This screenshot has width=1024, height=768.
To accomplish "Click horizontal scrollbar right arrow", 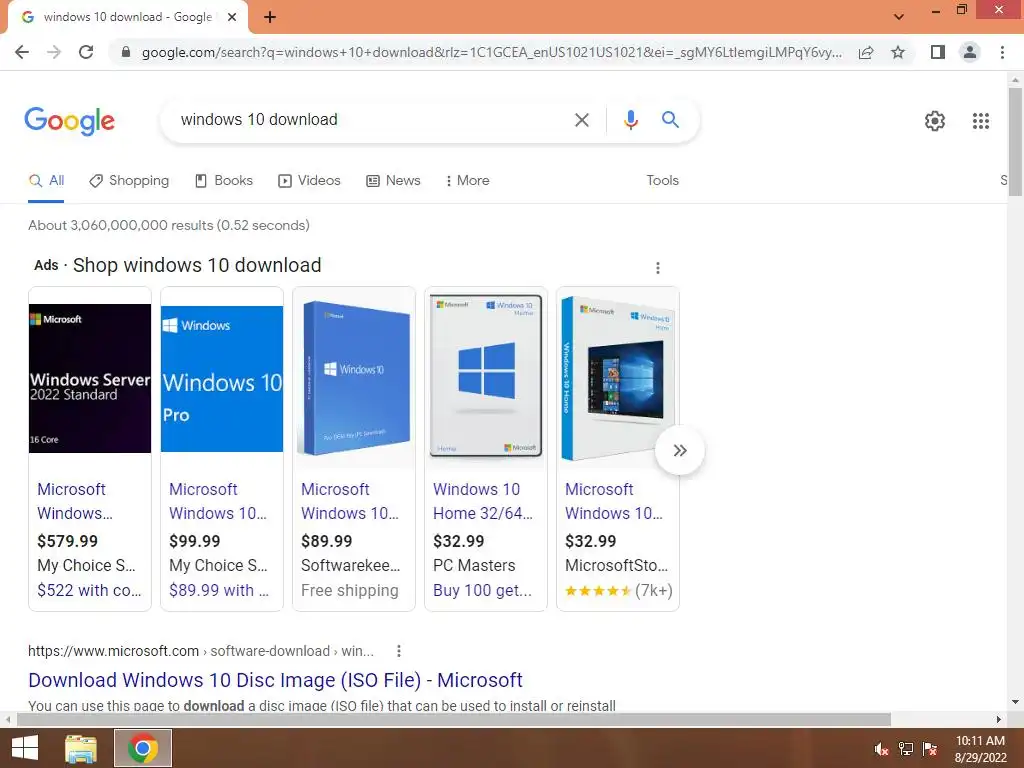I will tap(999, 720).
